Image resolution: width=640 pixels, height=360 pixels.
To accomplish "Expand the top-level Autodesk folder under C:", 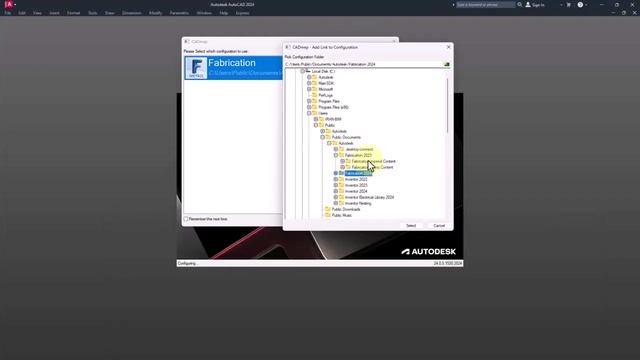I will [309, 77].
